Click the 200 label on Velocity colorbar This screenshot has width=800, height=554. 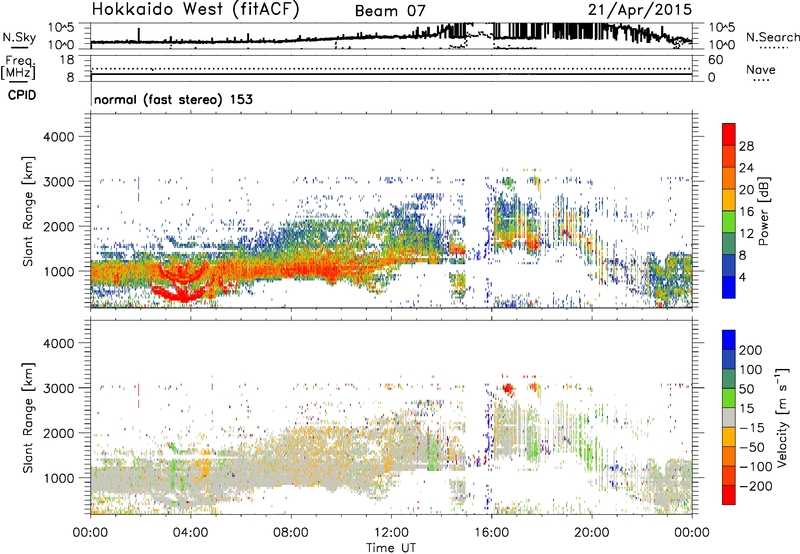751,350
